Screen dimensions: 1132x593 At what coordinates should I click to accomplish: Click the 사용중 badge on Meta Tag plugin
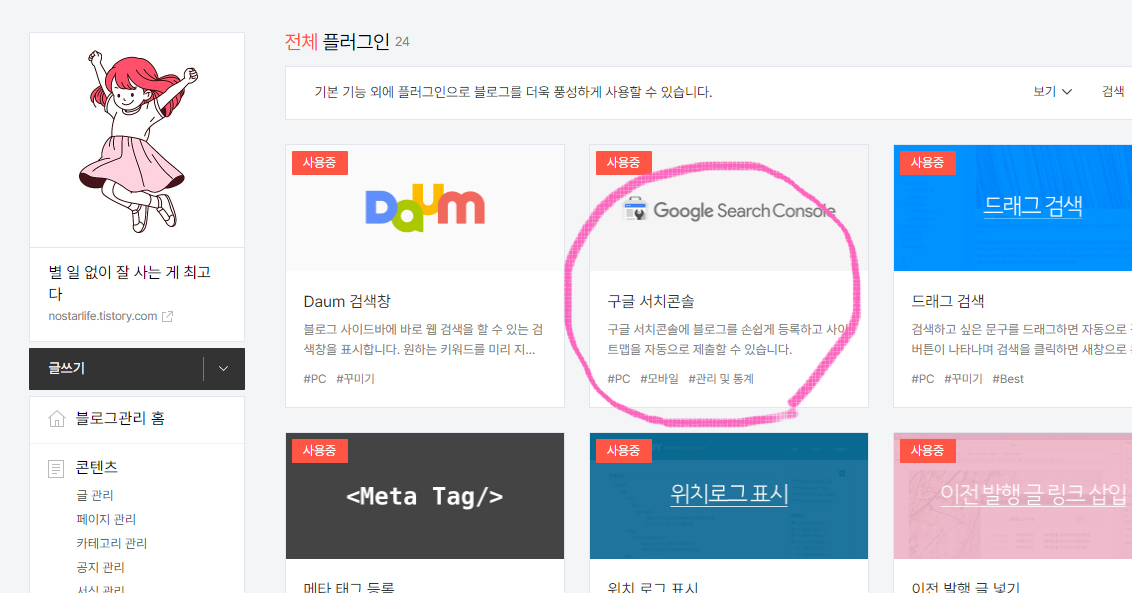click(320, 451)
